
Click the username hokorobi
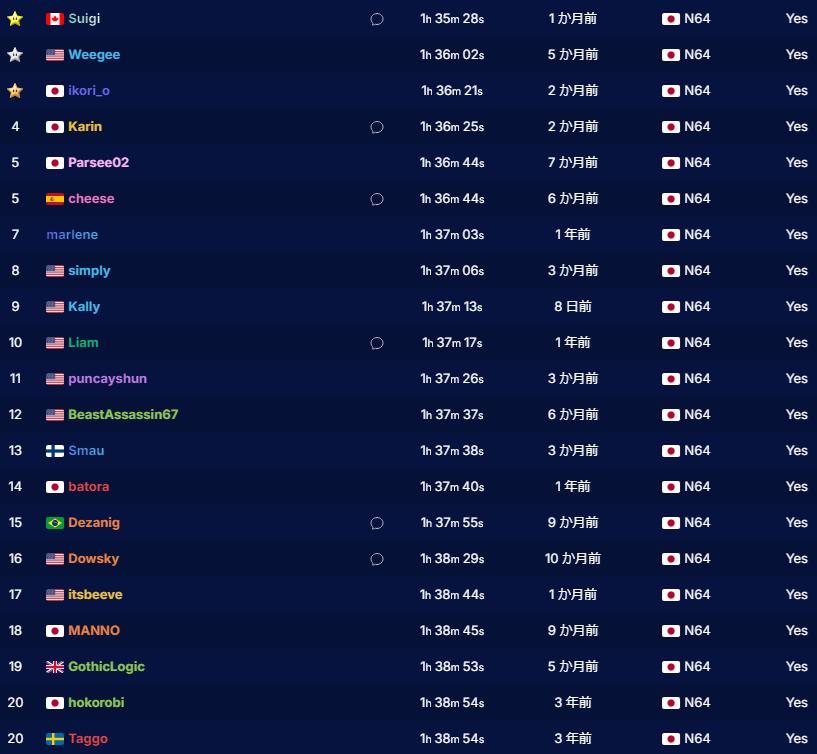point(96,703)
